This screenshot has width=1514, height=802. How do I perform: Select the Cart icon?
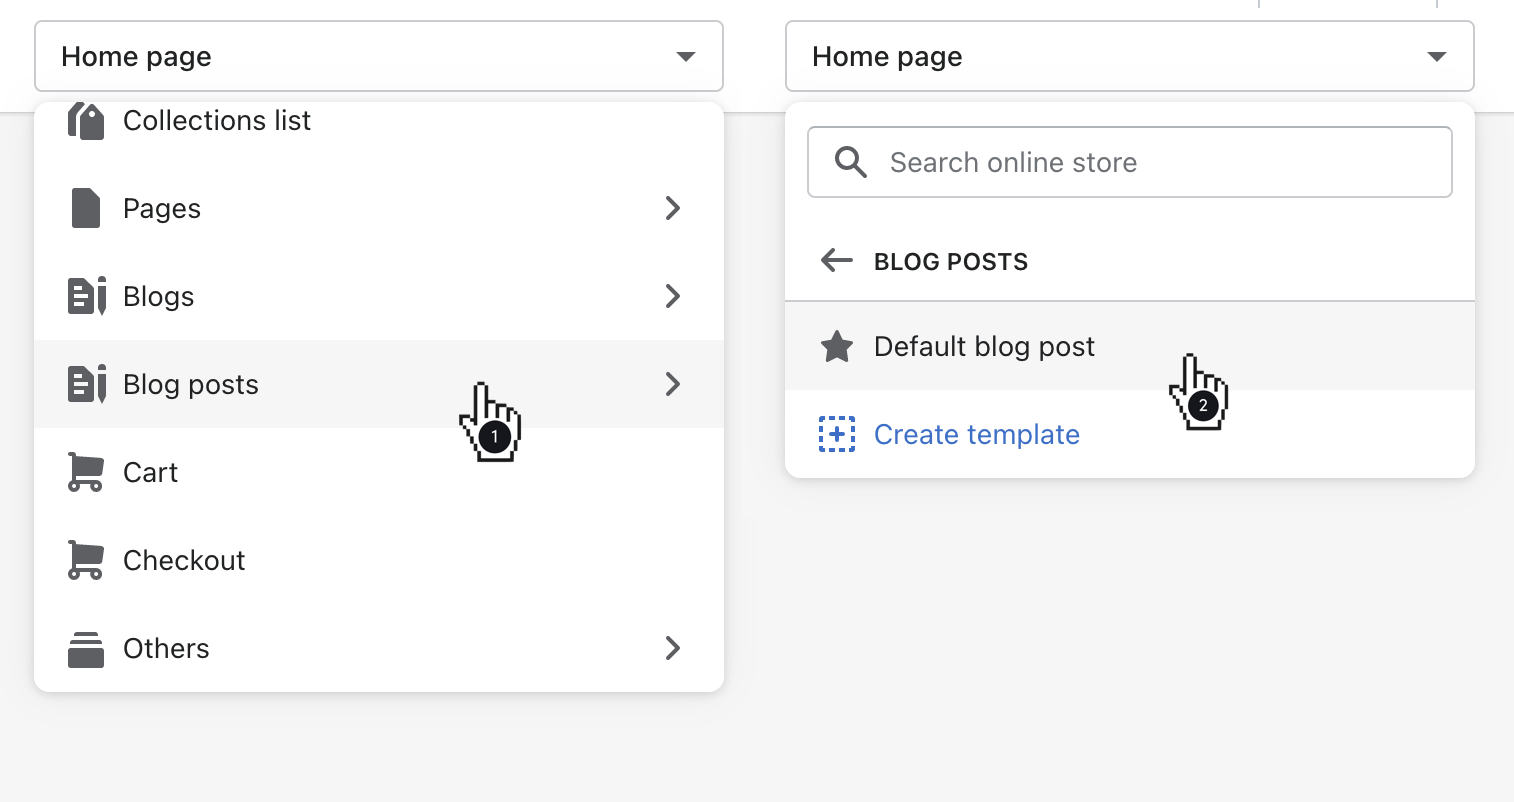tap(85, 472)
